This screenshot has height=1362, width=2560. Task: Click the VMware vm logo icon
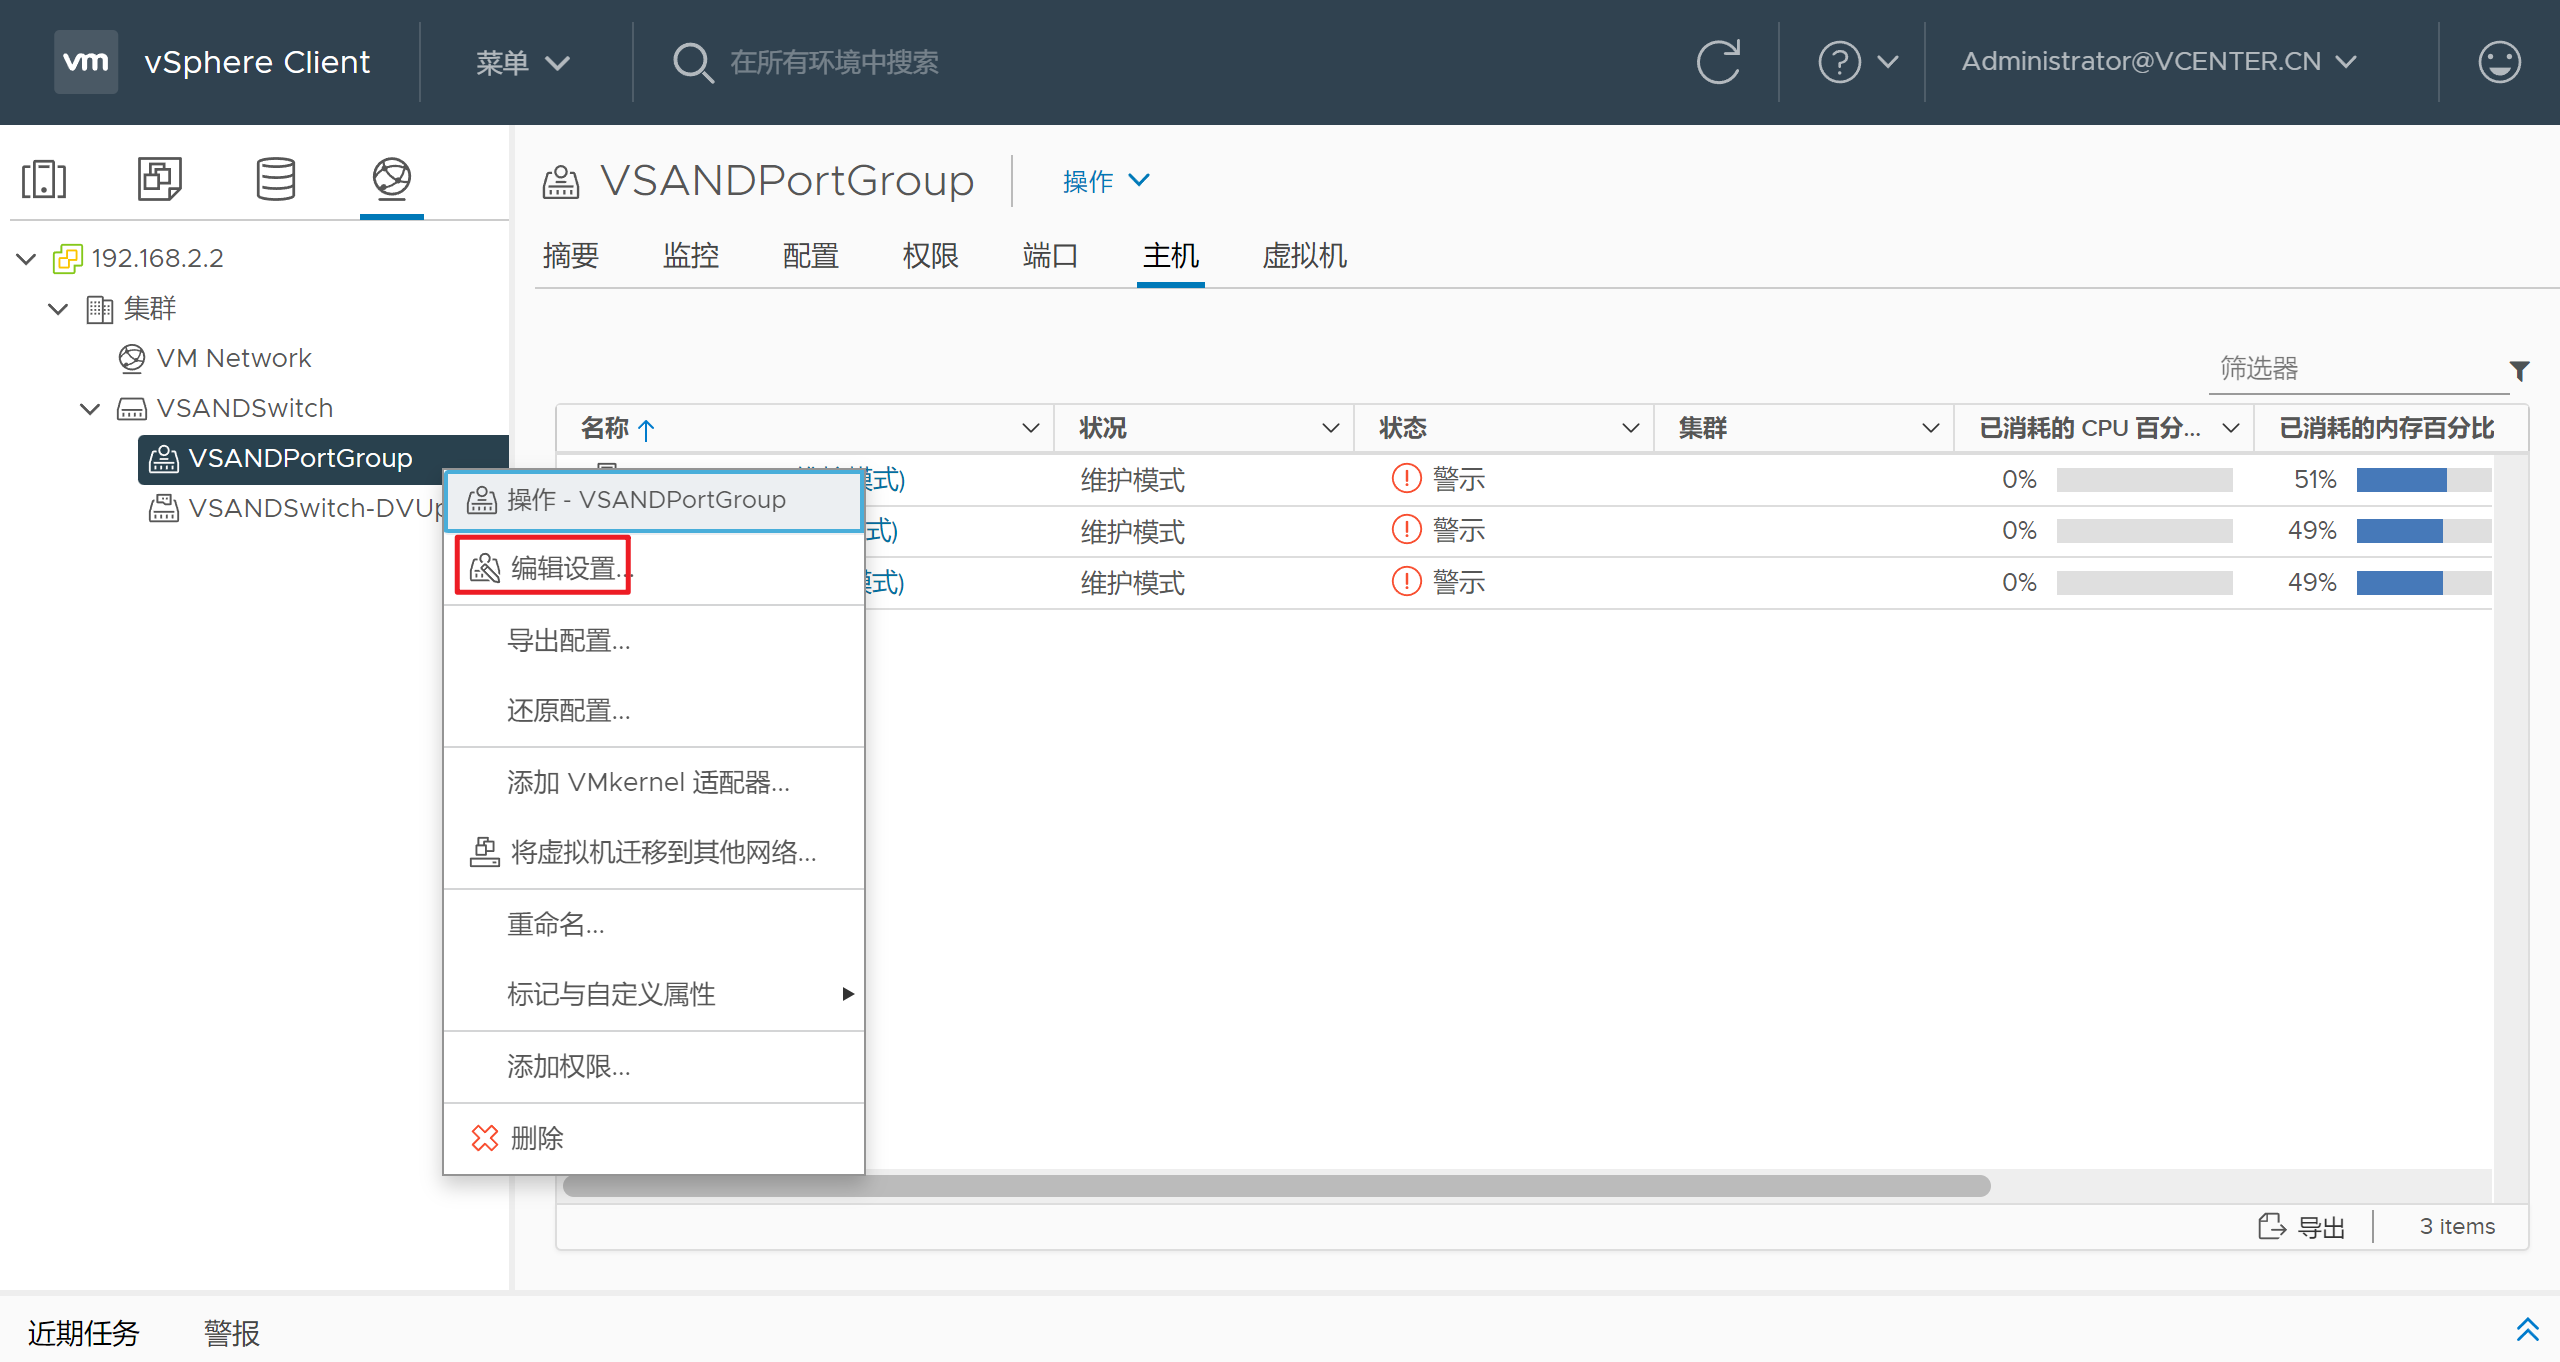pos(86,61)
